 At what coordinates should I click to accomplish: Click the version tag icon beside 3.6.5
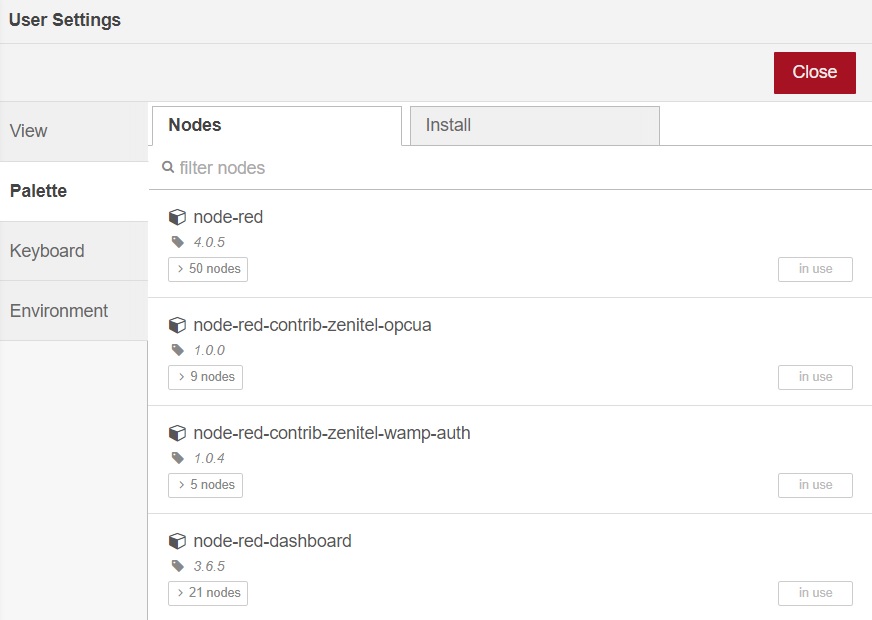tap(178, 566)
